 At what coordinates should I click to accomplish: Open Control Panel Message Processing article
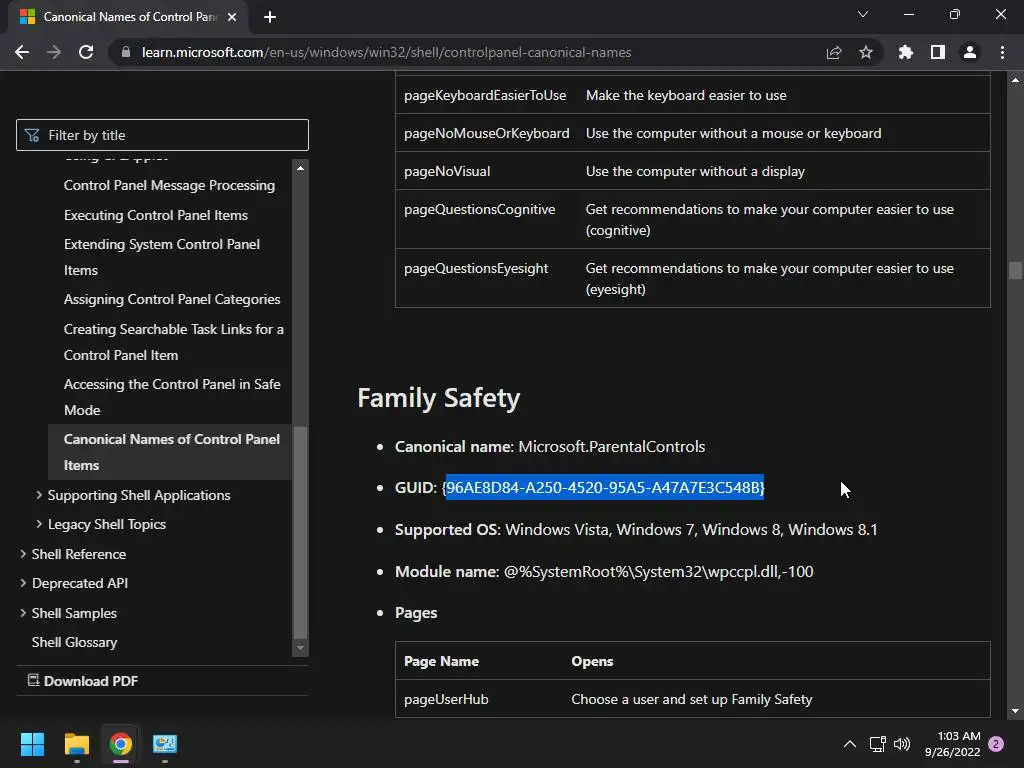(x=169, y=185)
